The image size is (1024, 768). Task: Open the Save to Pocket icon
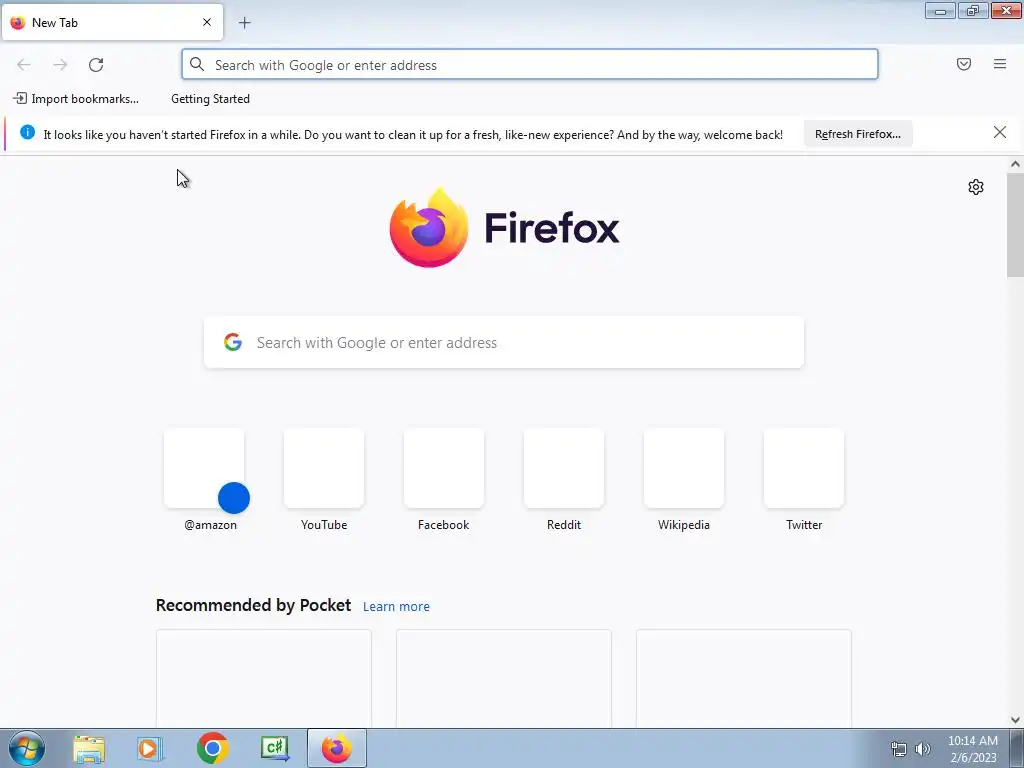964,64
